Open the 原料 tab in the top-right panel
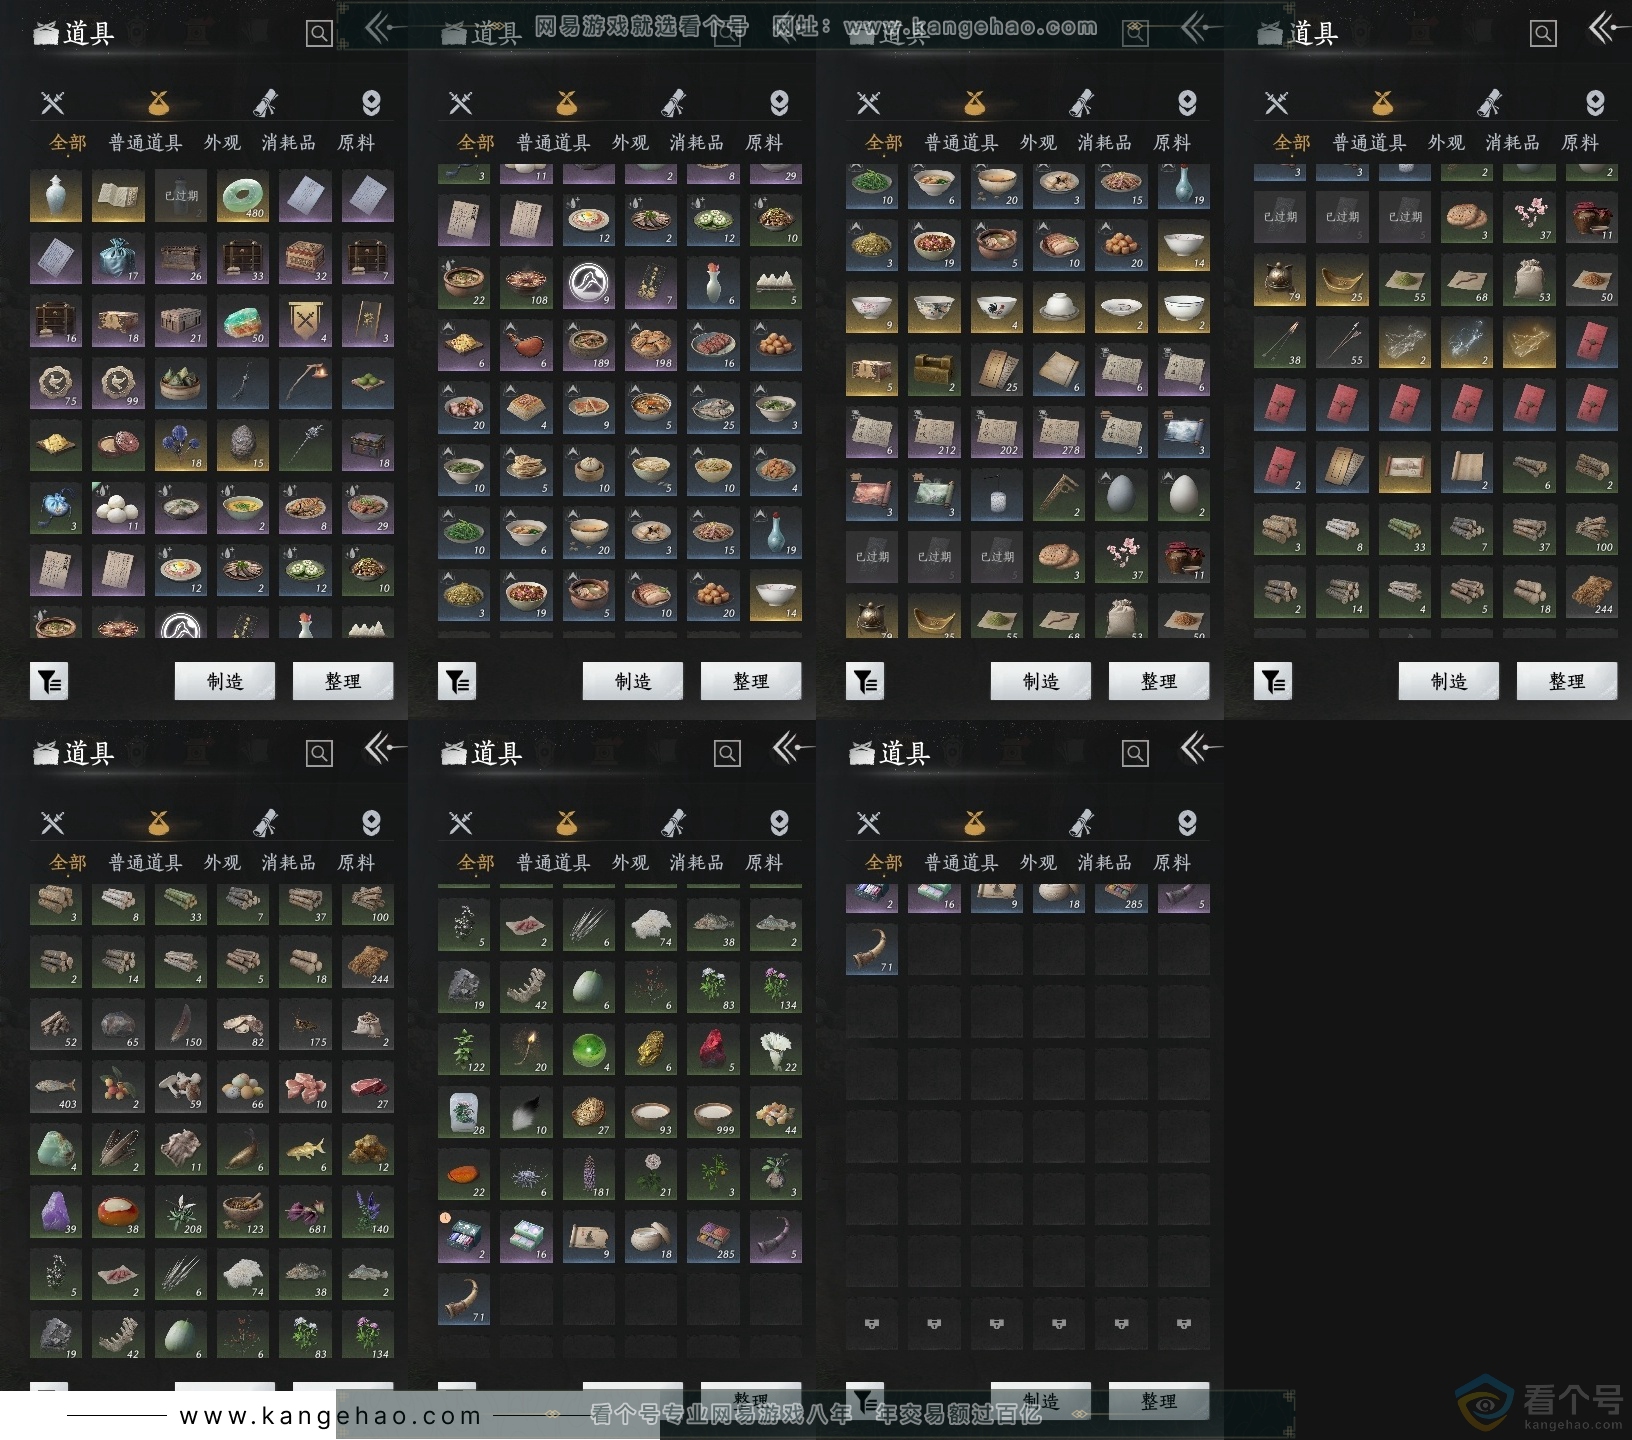 [1580, 143]
